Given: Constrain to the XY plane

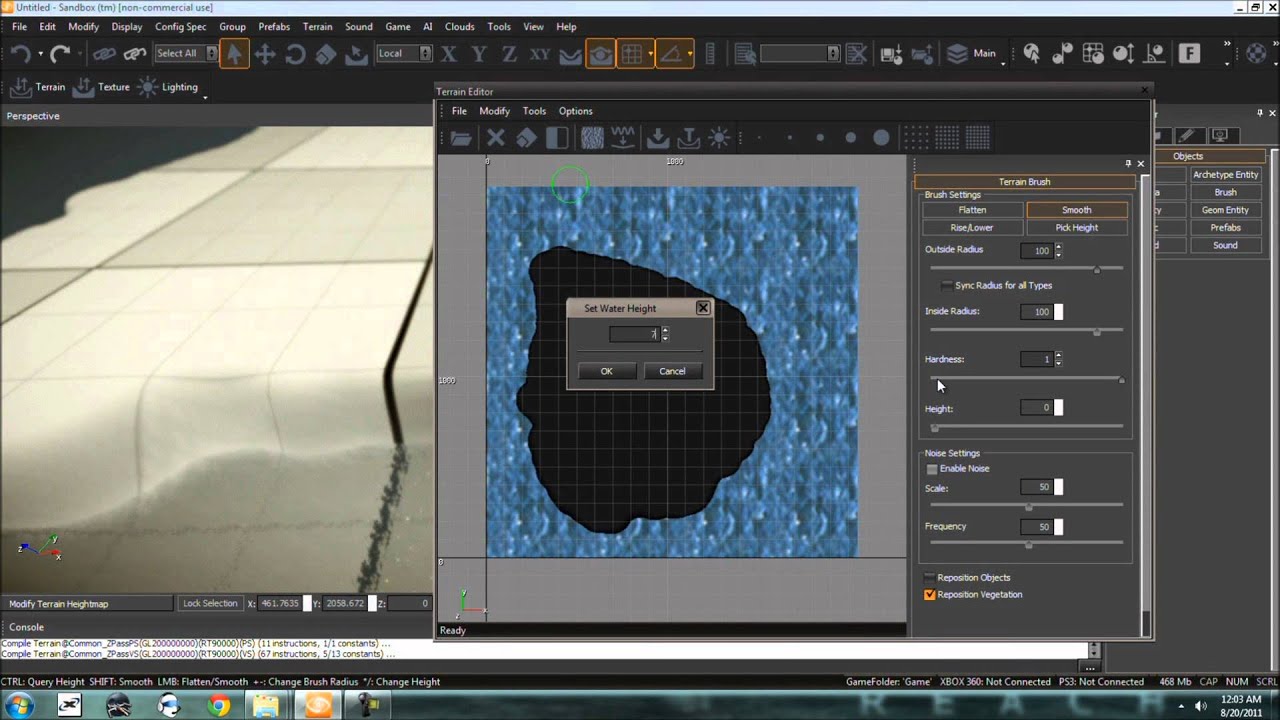Looking at the screenshot, I should point(540,54).
